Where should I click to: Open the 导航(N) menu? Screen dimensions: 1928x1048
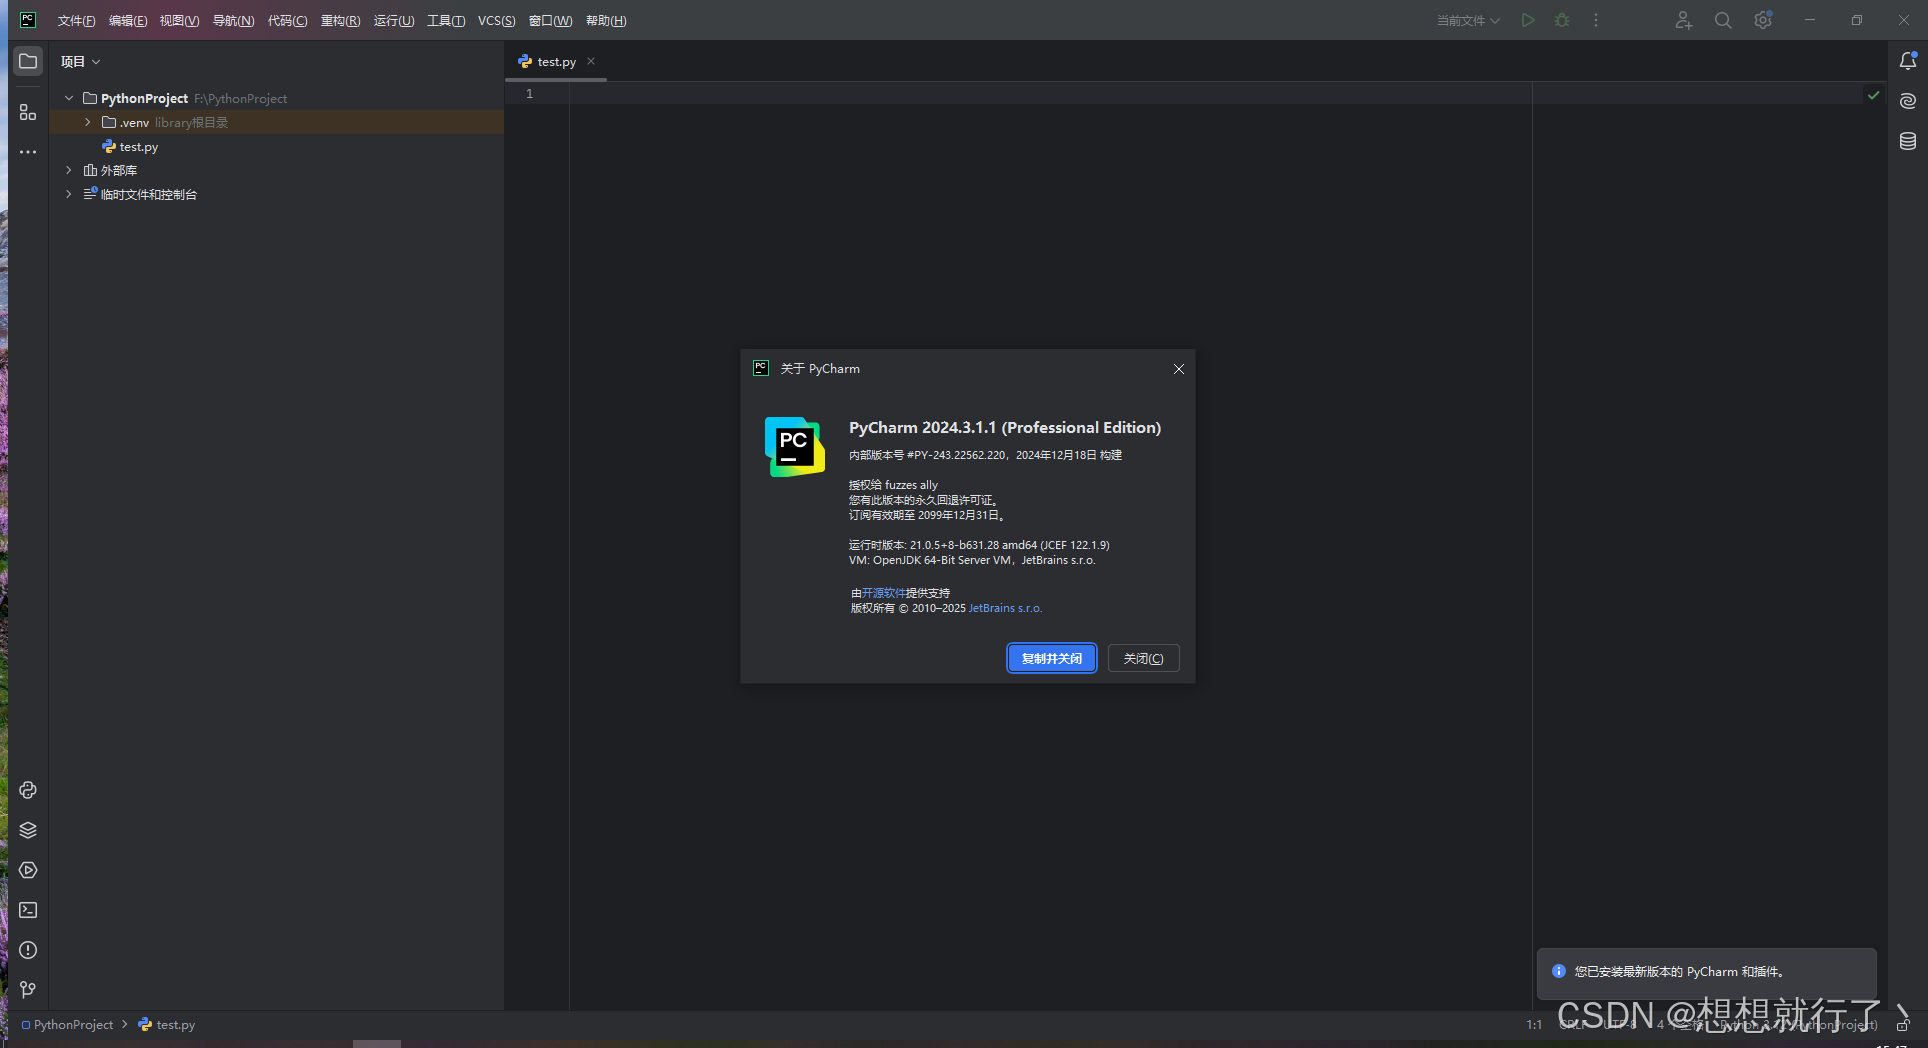[233, 21]
